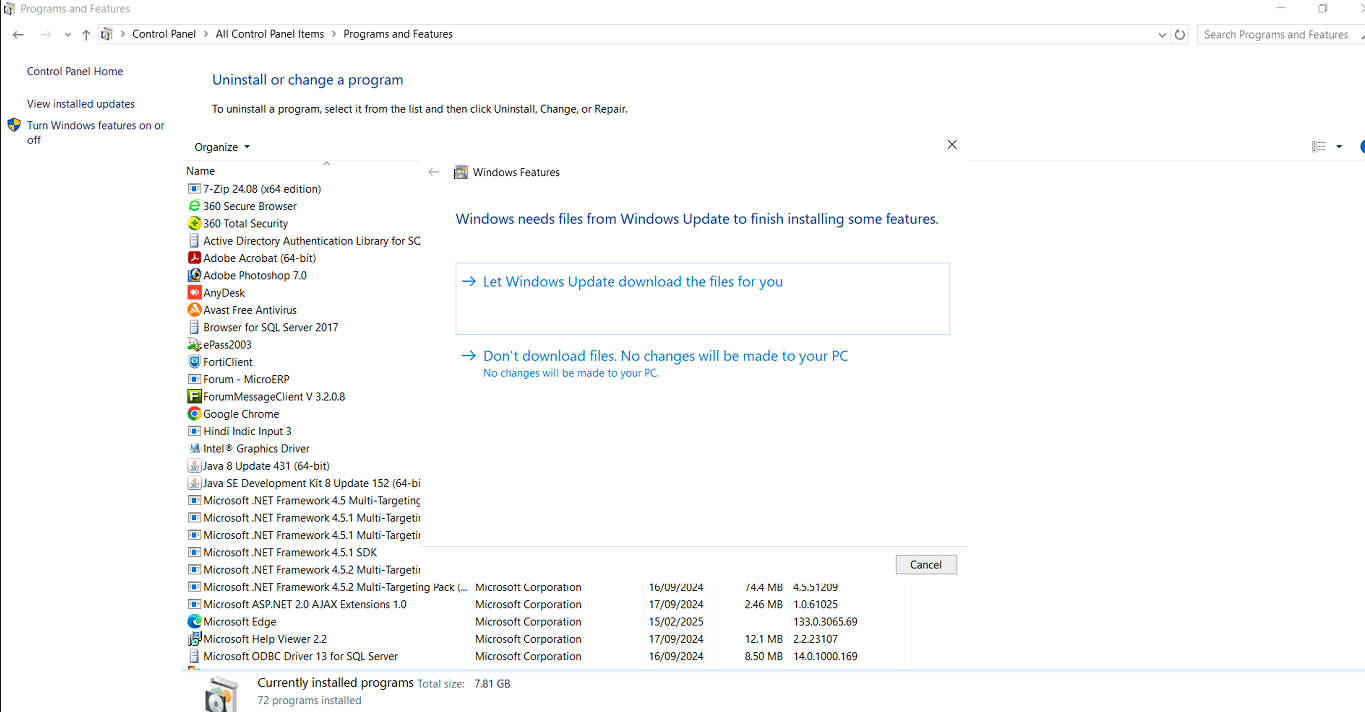Image resolution: width=1365 pixels, height=712 pixels.
Task: Click the Java SE Development Kit icon
Action: point(194,483)
